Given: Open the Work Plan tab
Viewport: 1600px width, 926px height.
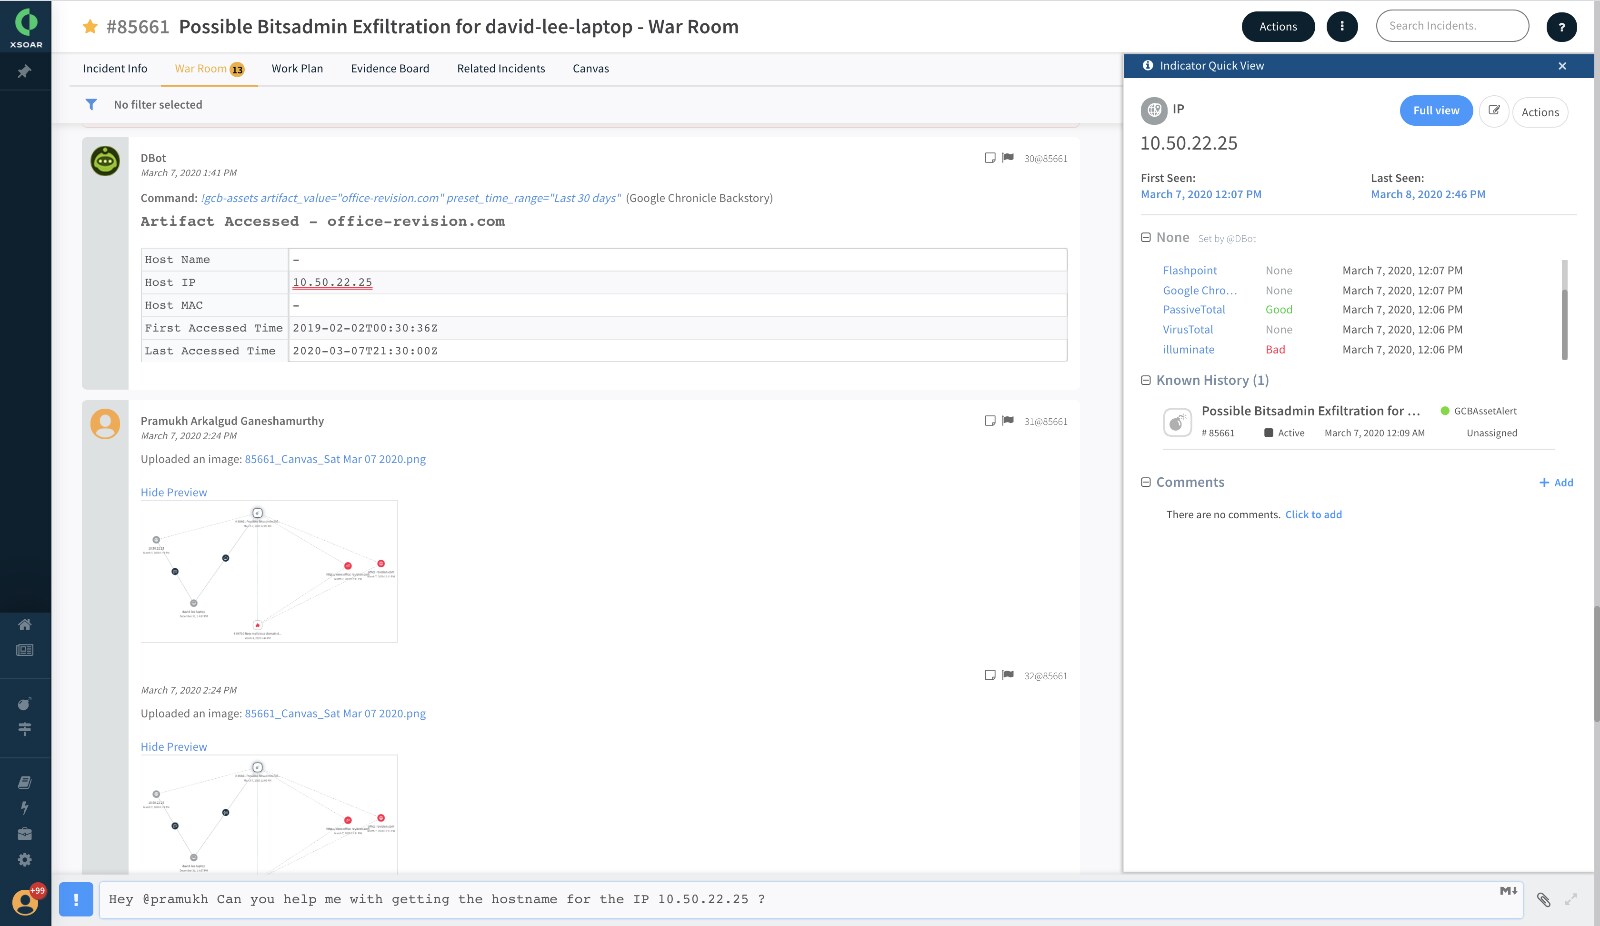Looking at the screenshot, I should [x=297, y=69].
